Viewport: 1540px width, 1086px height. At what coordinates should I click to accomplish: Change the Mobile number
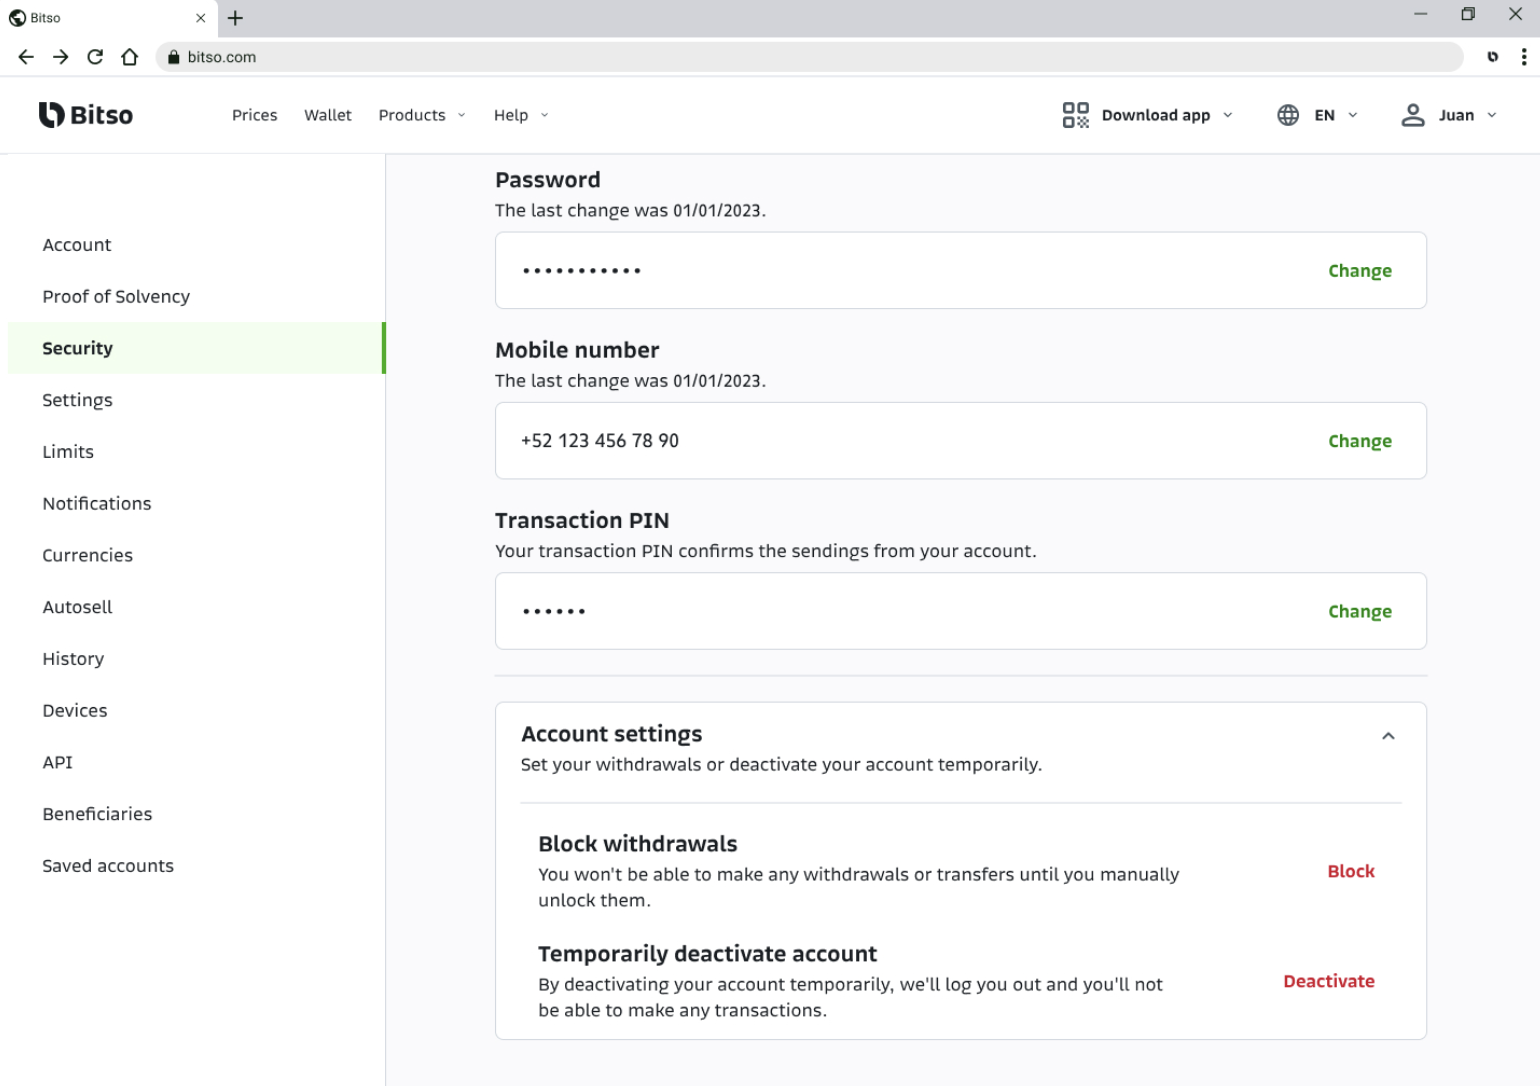pyautogui.click(x=1360, y=441)
